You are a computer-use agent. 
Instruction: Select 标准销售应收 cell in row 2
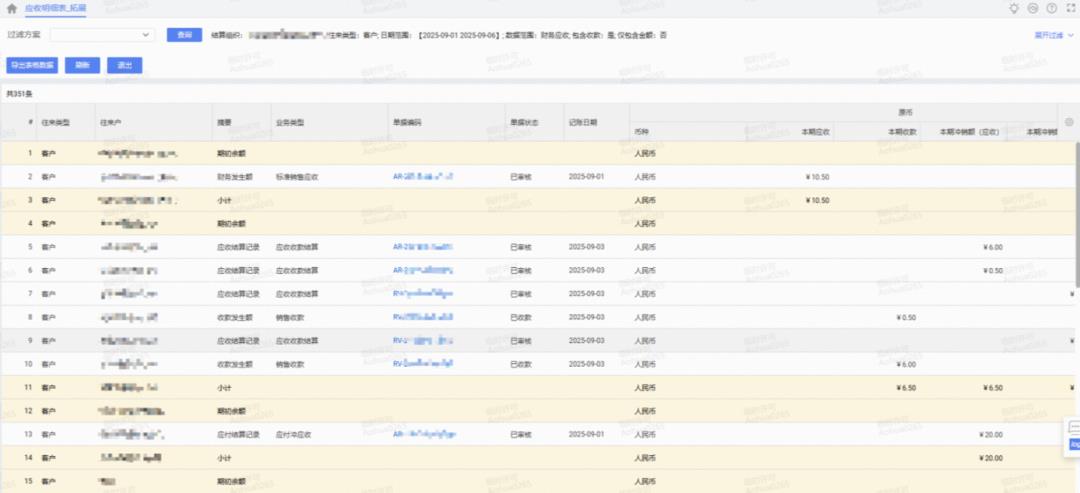[297, 177]
